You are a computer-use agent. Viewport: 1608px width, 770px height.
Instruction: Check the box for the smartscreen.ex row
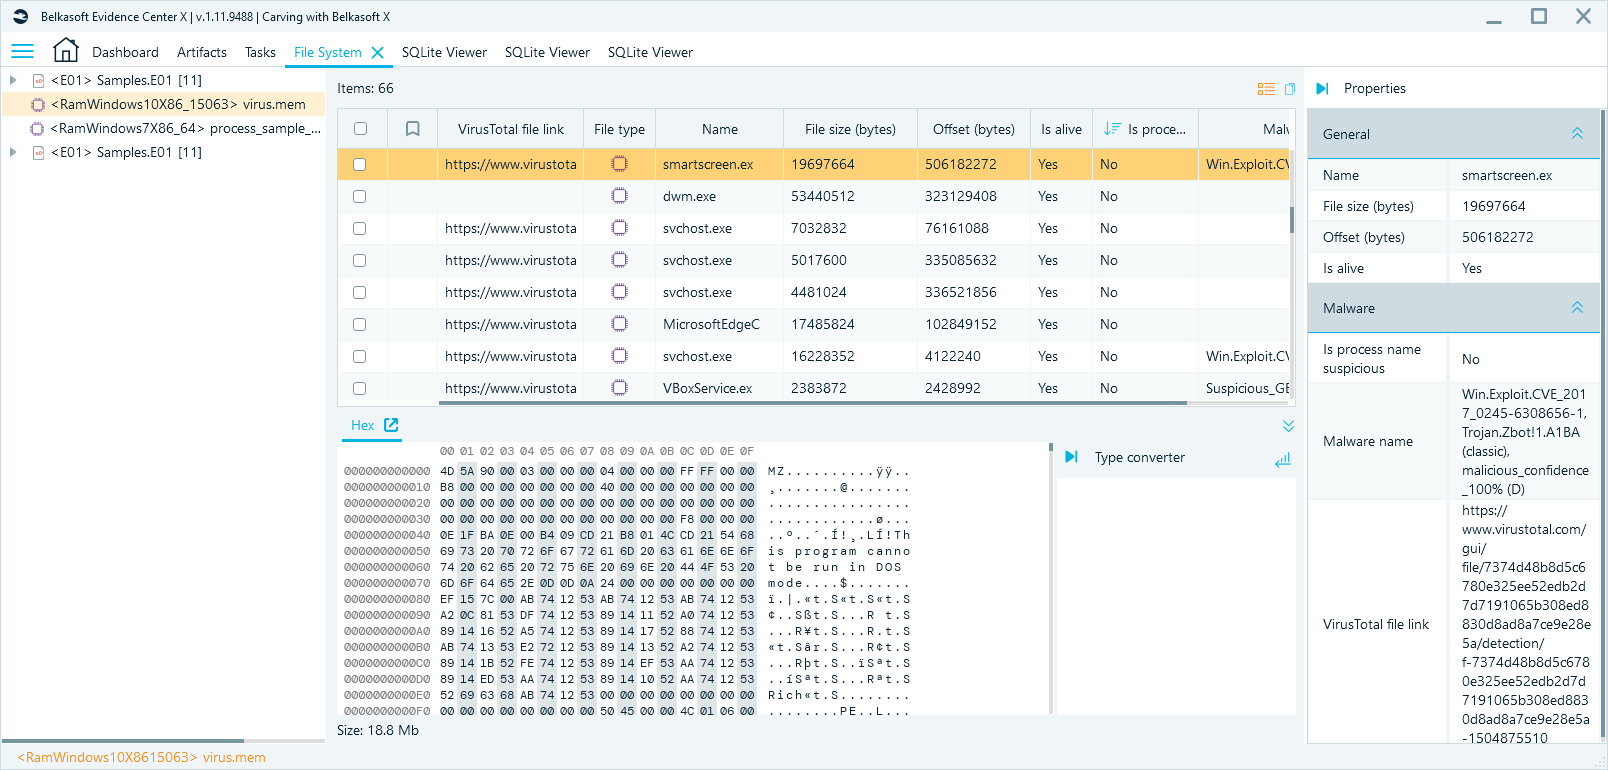tap(360, 164)
